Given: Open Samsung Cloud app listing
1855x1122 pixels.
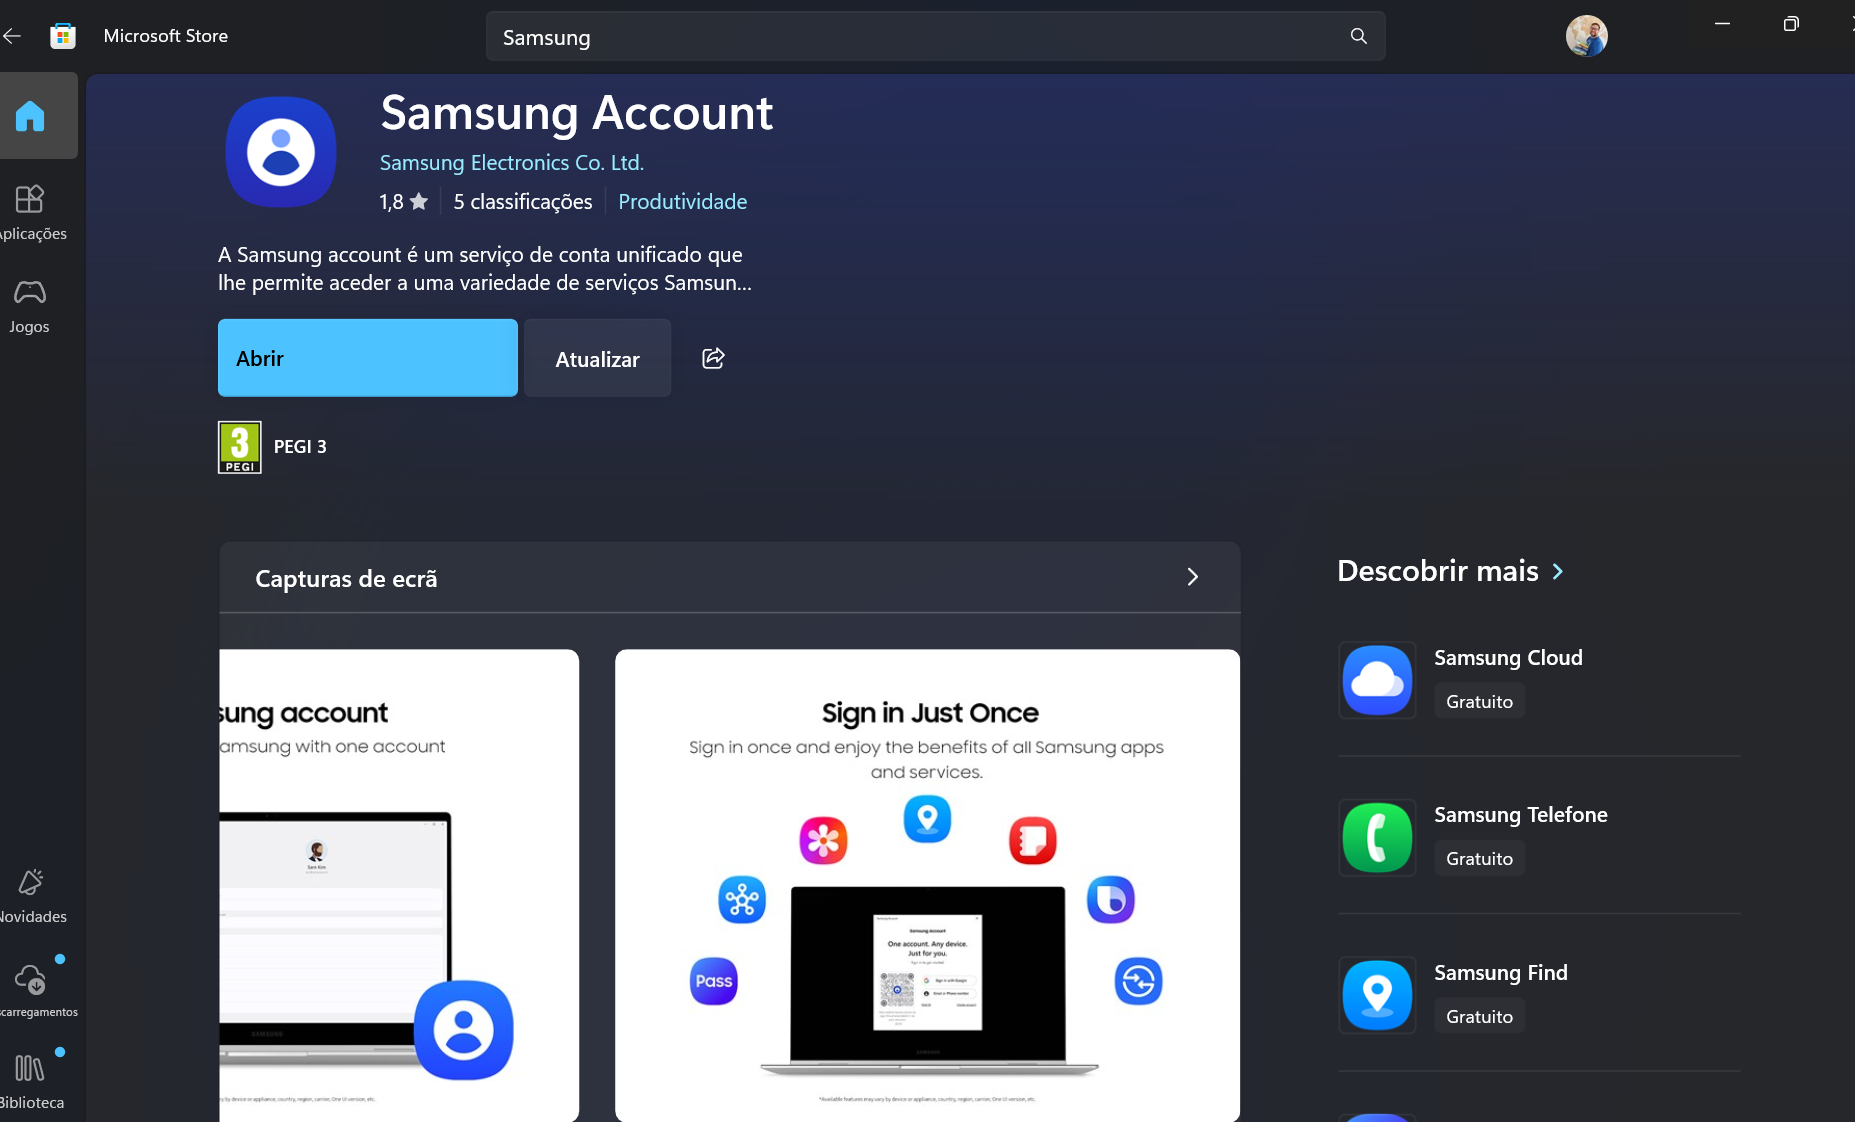Looking at the screenshot, I should coord(1507,658).
